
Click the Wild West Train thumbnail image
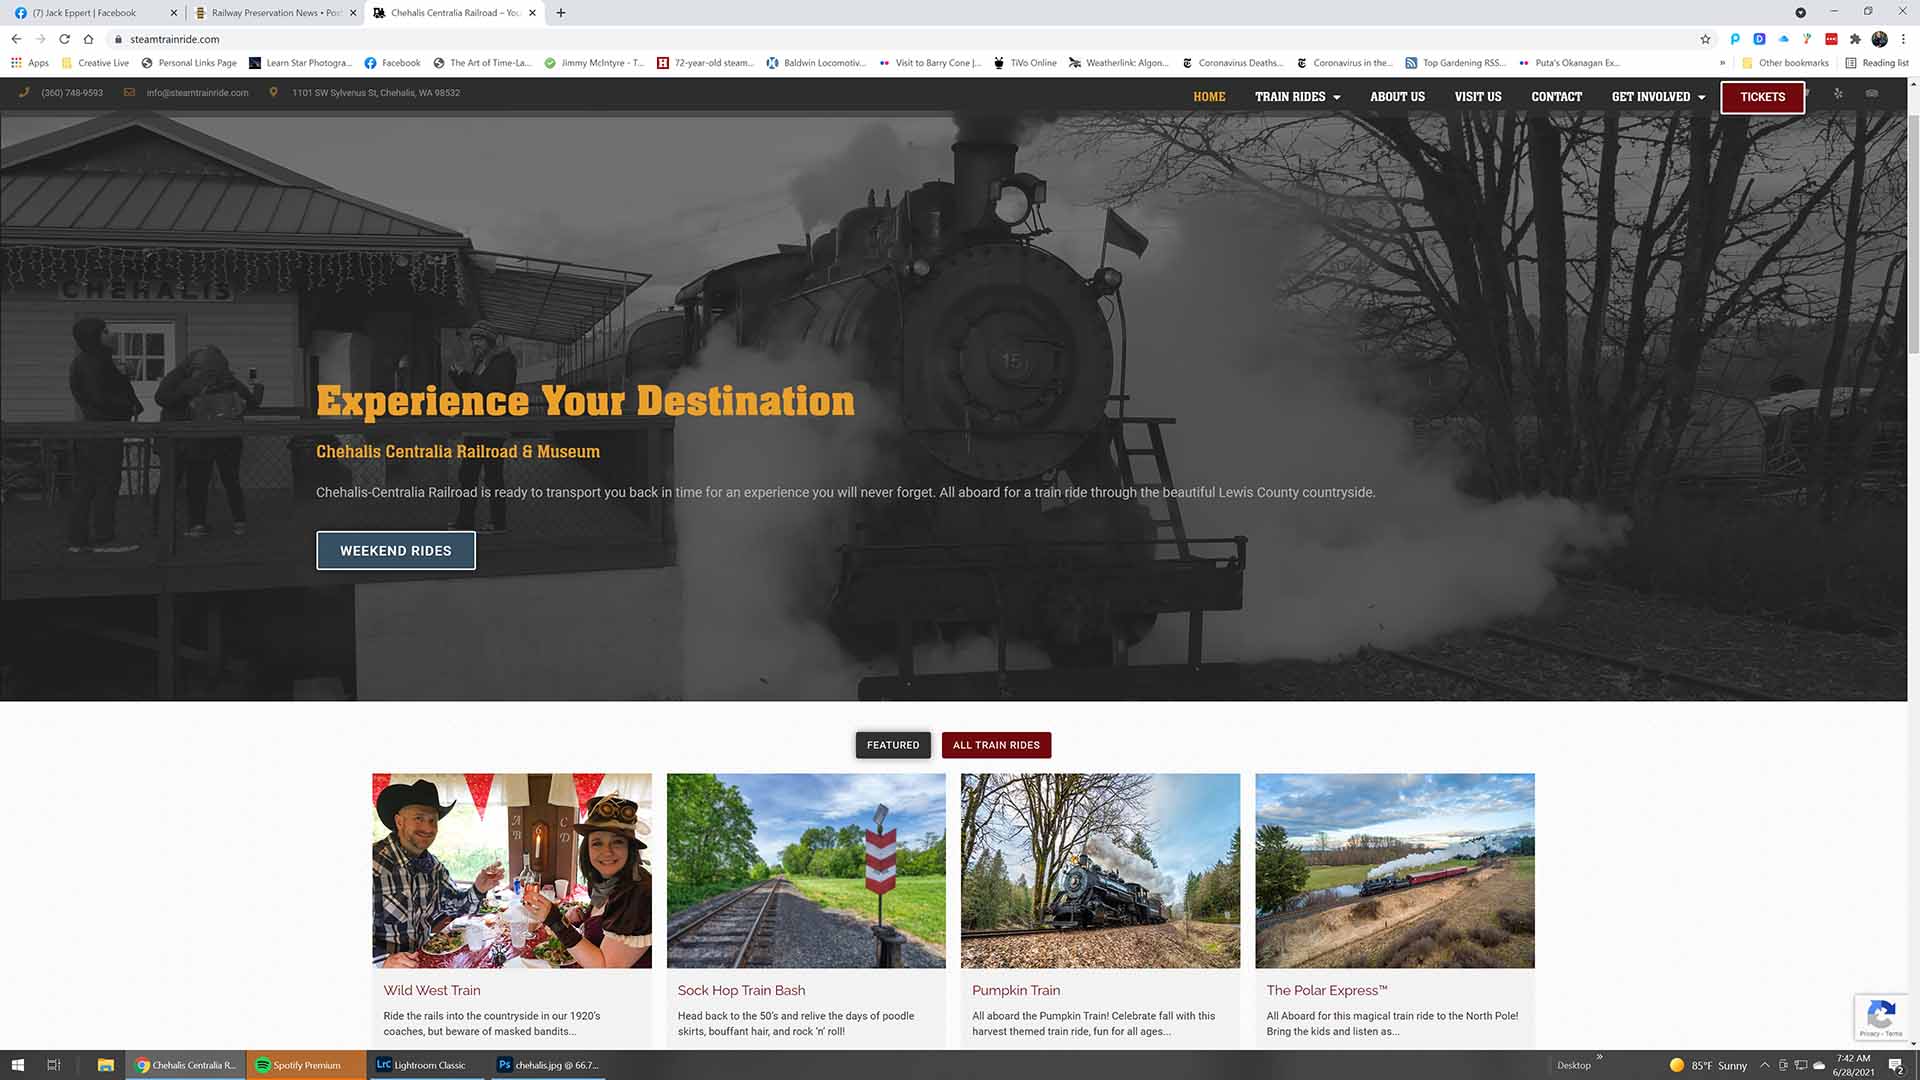click(x=512, y=870)
